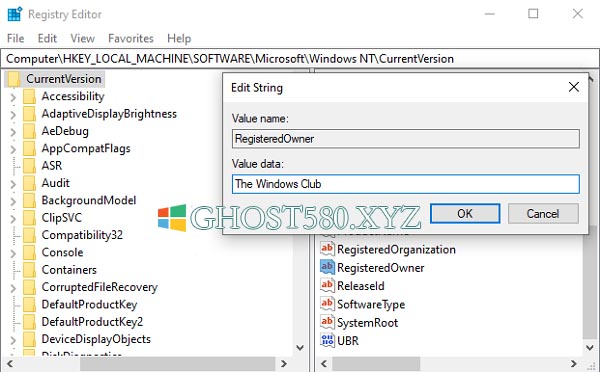Click the AdaptiveDisplayBrightness folder icon
This screenshot has height=372, width=600.
click(x=29, y=114)
